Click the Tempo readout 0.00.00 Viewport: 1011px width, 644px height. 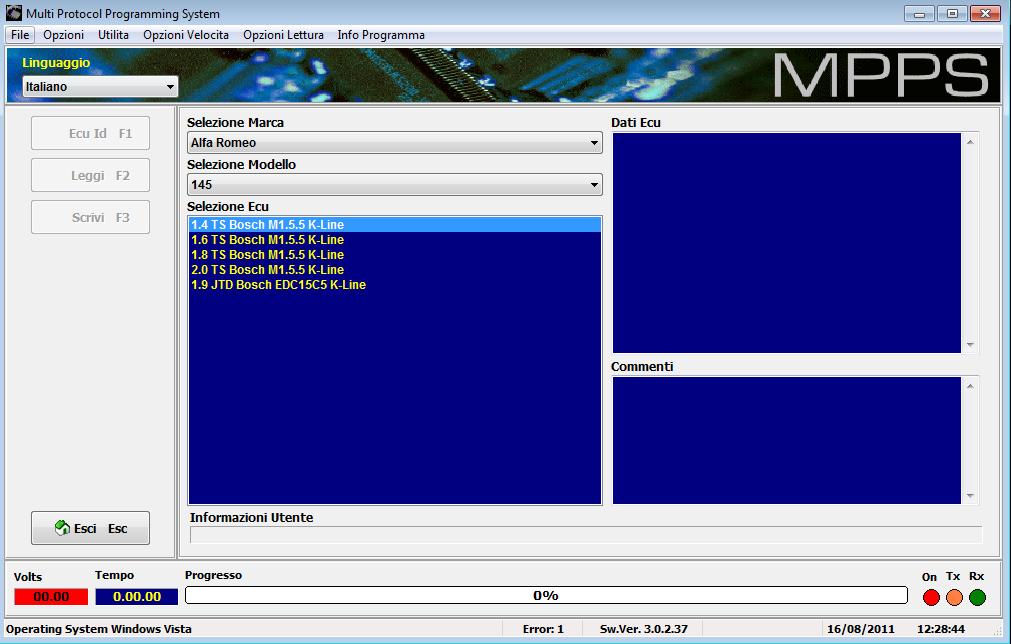coord(137,596)
